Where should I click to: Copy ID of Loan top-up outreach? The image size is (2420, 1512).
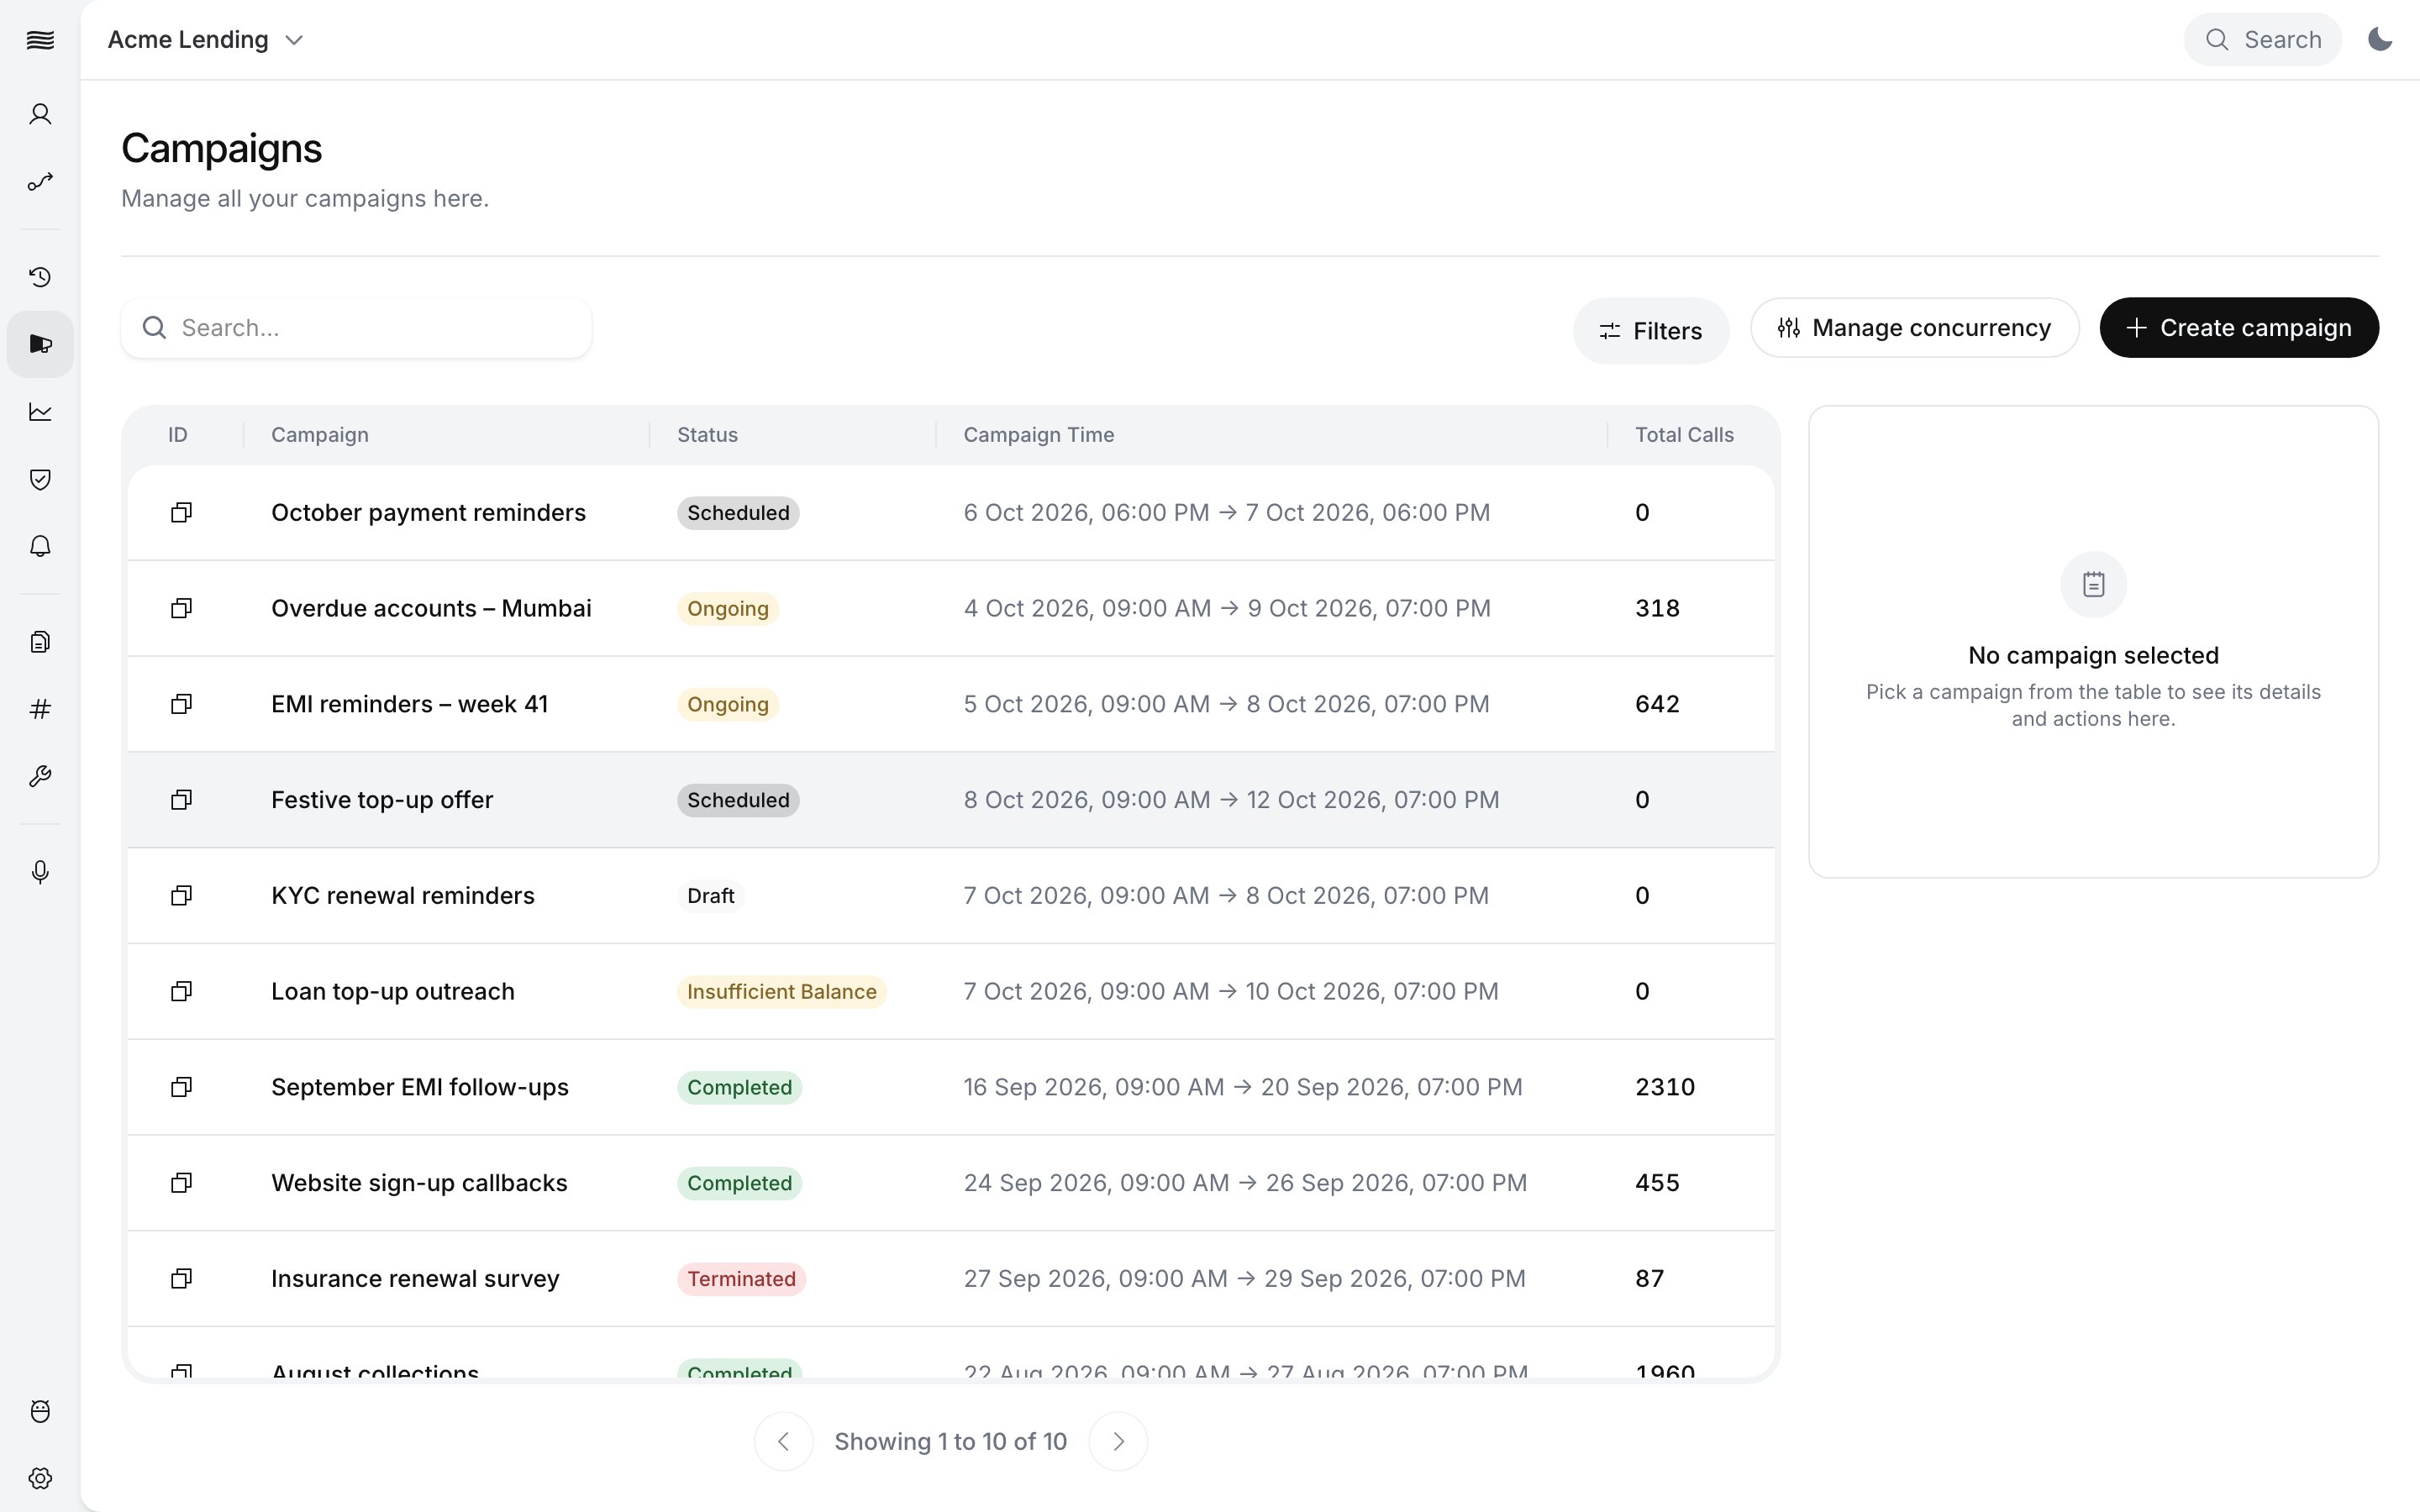click(181, 991)
